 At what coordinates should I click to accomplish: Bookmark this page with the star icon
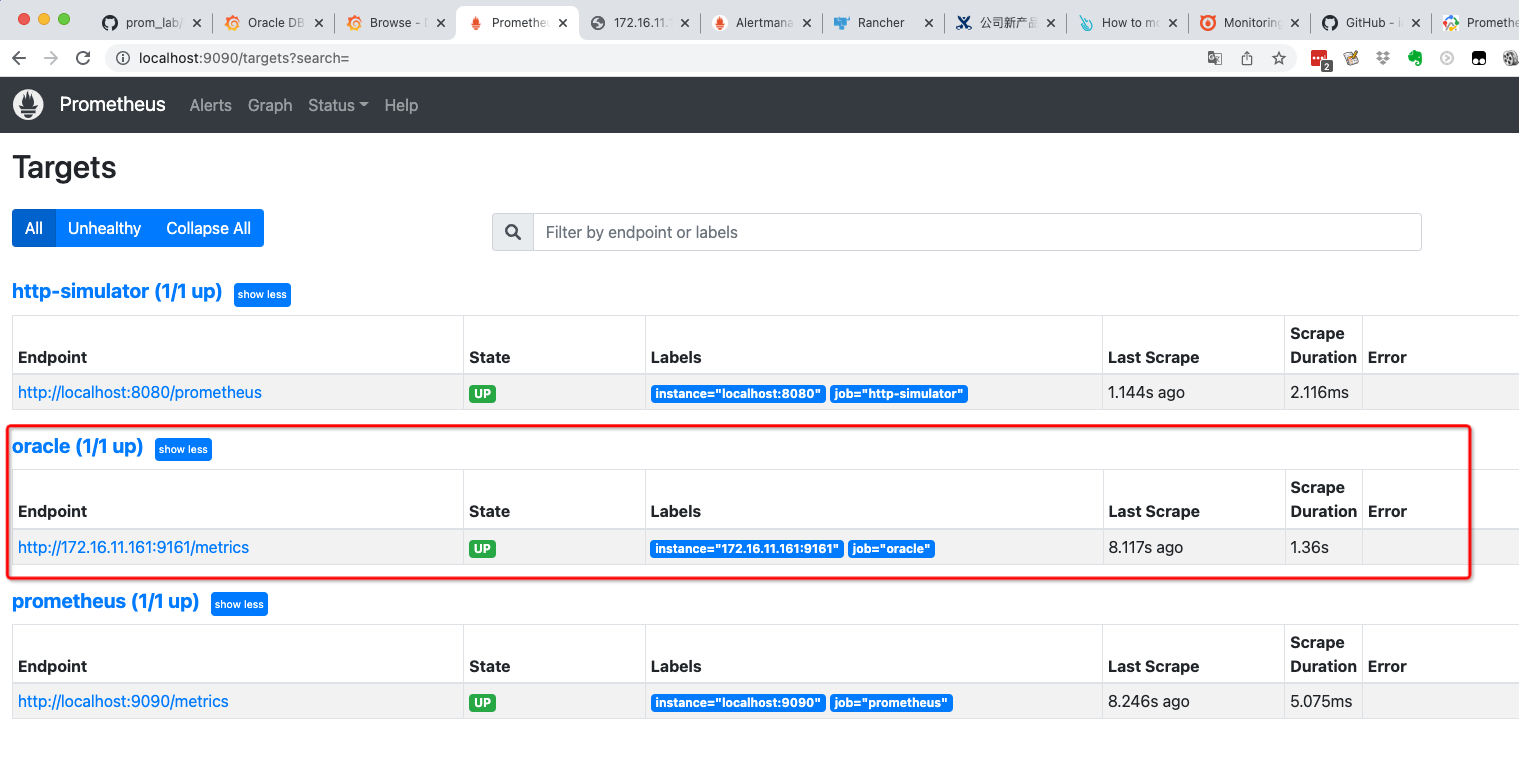point(1278,58)
